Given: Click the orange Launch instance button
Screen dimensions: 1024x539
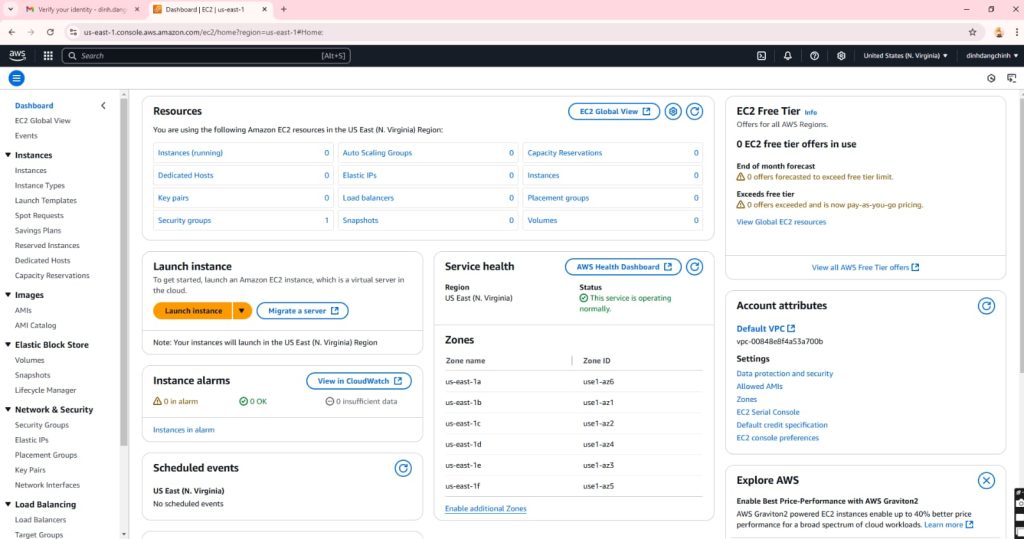Looking at the screenshot, I should coord(193,311).
